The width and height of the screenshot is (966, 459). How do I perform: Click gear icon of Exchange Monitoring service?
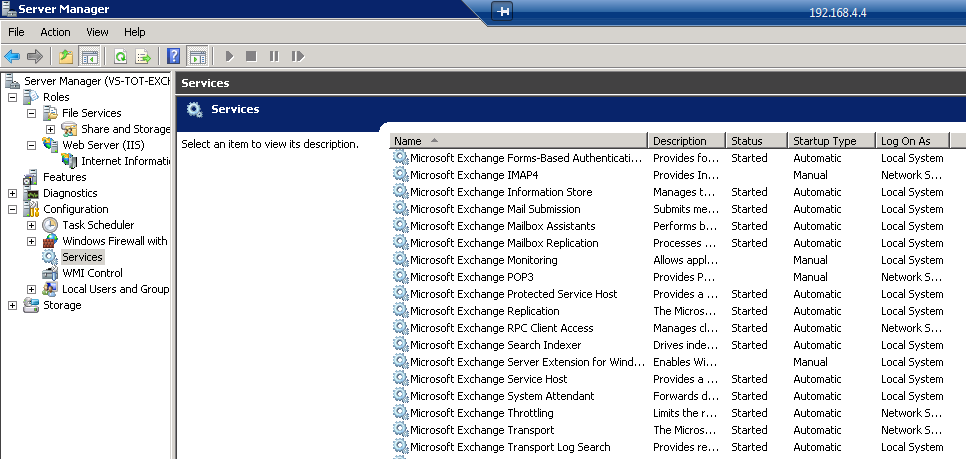[x=400, y=259]
